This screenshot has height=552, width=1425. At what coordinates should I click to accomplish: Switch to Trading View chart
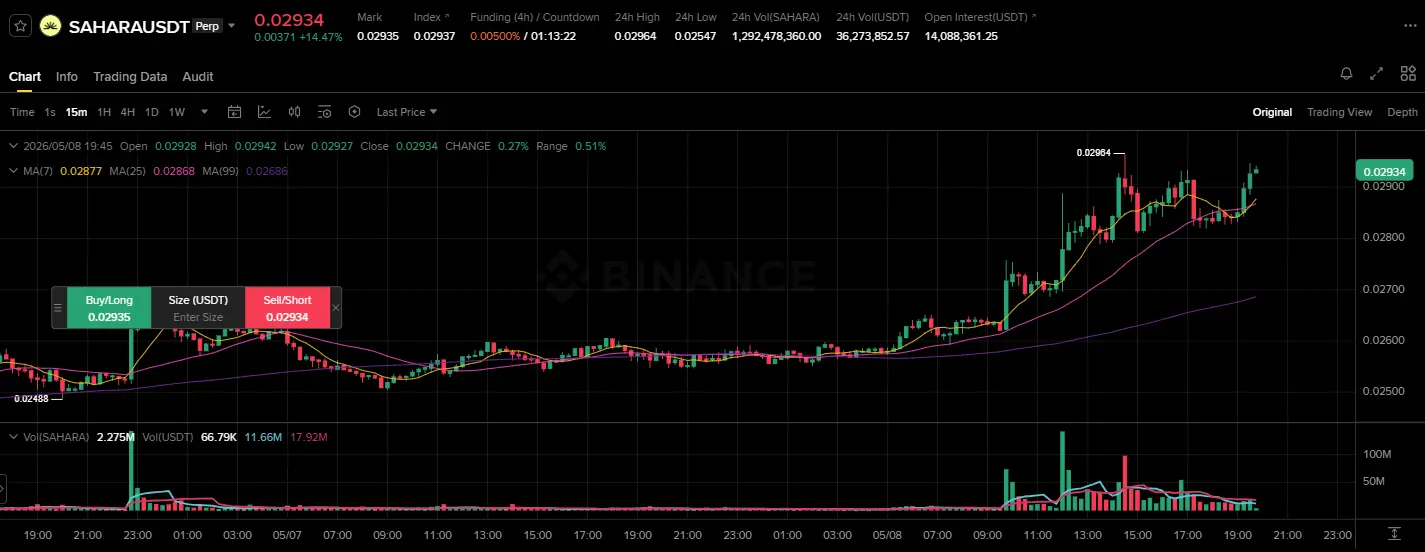(x=1339, y=112)
